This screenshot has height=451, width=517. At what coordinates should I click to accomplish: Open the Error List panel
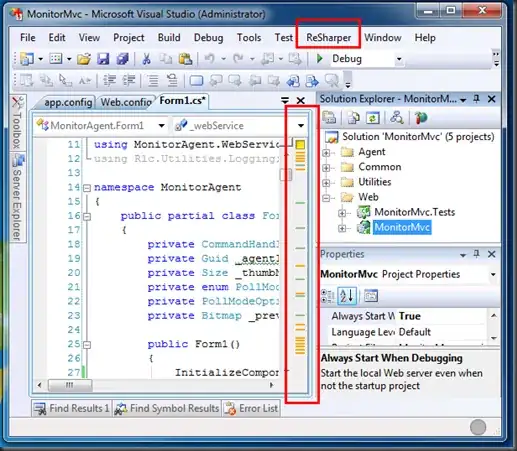[x=251, y=408]
